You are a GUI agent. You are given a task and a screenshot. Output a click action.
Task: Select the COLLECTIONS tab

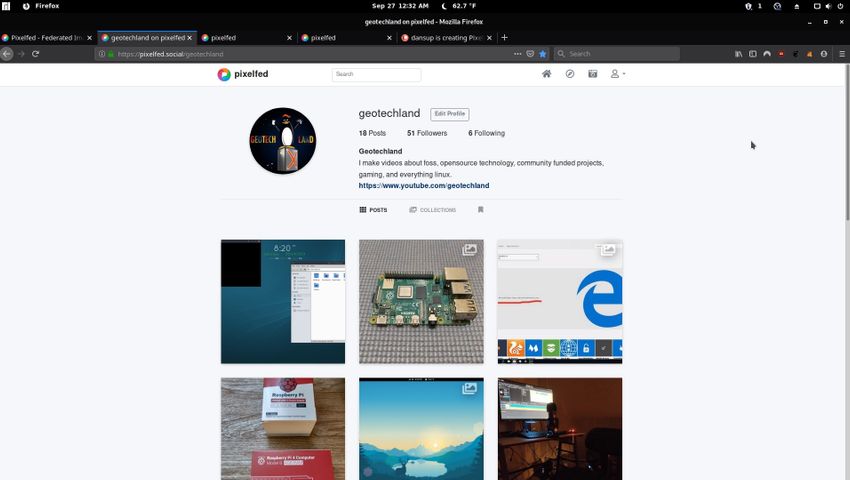click(x=433, y=210)
